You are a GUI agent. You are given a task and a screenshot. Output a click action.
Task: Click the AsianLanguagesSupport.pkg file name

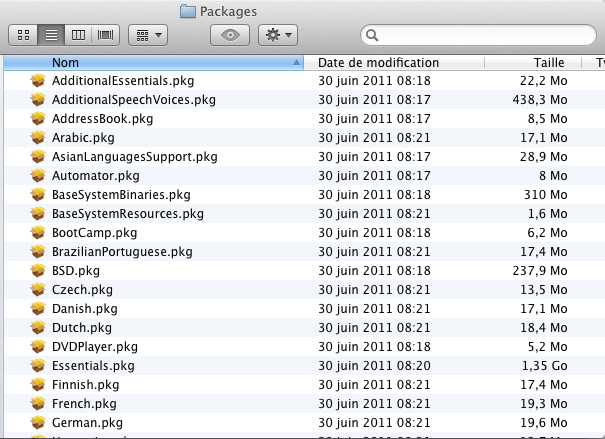[x=135, y=157]
